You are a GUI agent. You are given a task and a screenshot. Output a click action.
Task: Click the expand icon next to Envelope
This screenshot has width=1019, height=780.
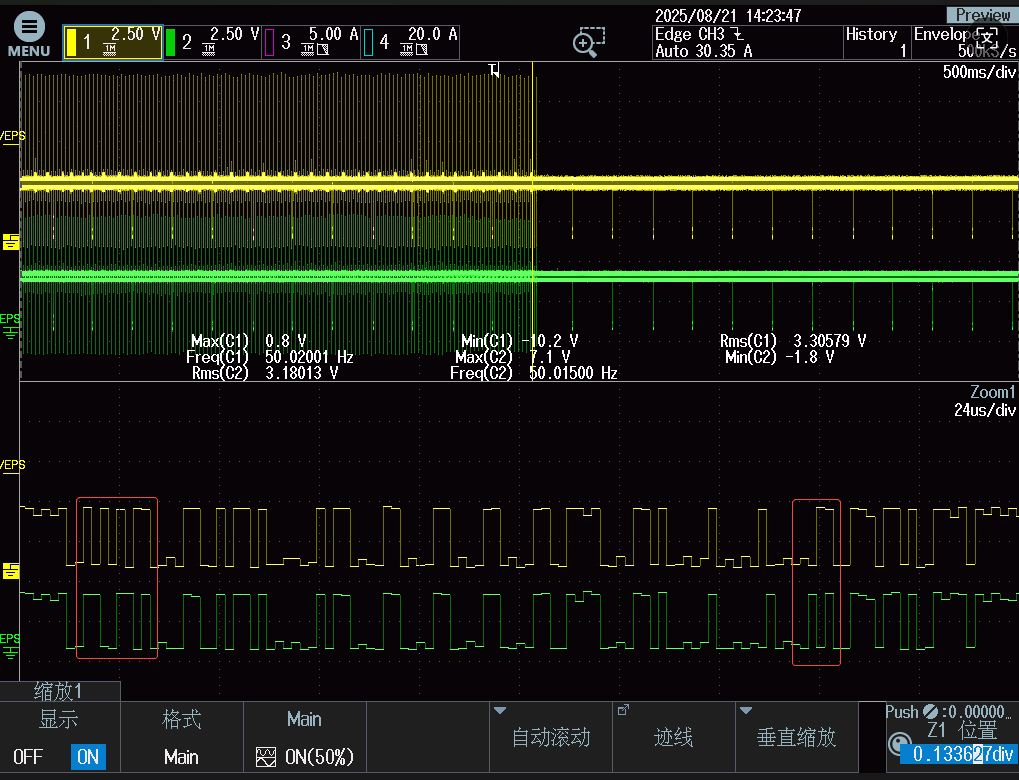[987, 36]
